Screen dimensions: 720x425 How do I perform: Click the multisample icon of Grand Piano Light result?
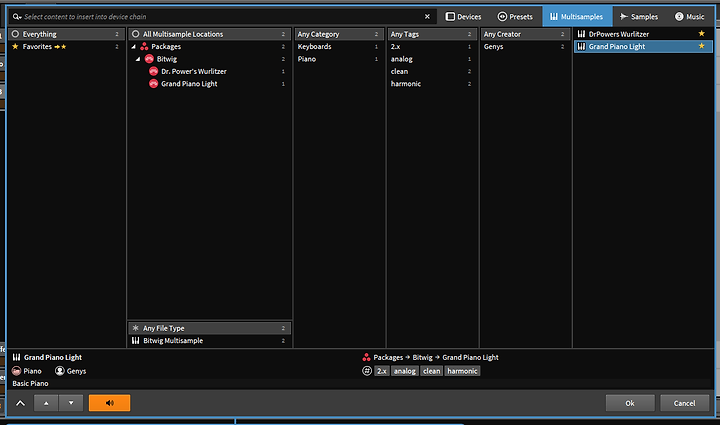pos(581,46)
